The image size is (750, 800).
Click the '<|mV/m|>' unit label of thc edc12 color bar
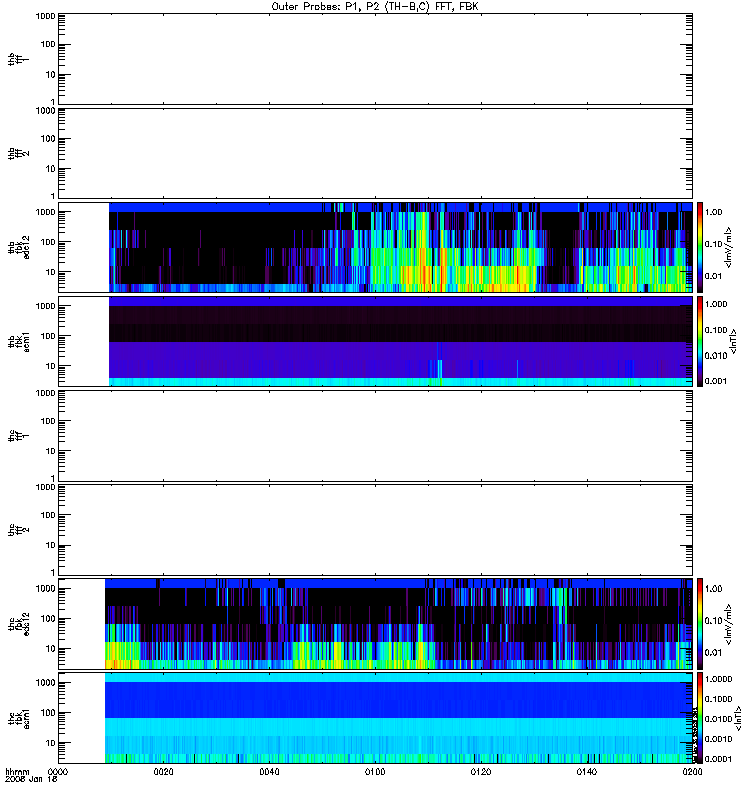729,623
